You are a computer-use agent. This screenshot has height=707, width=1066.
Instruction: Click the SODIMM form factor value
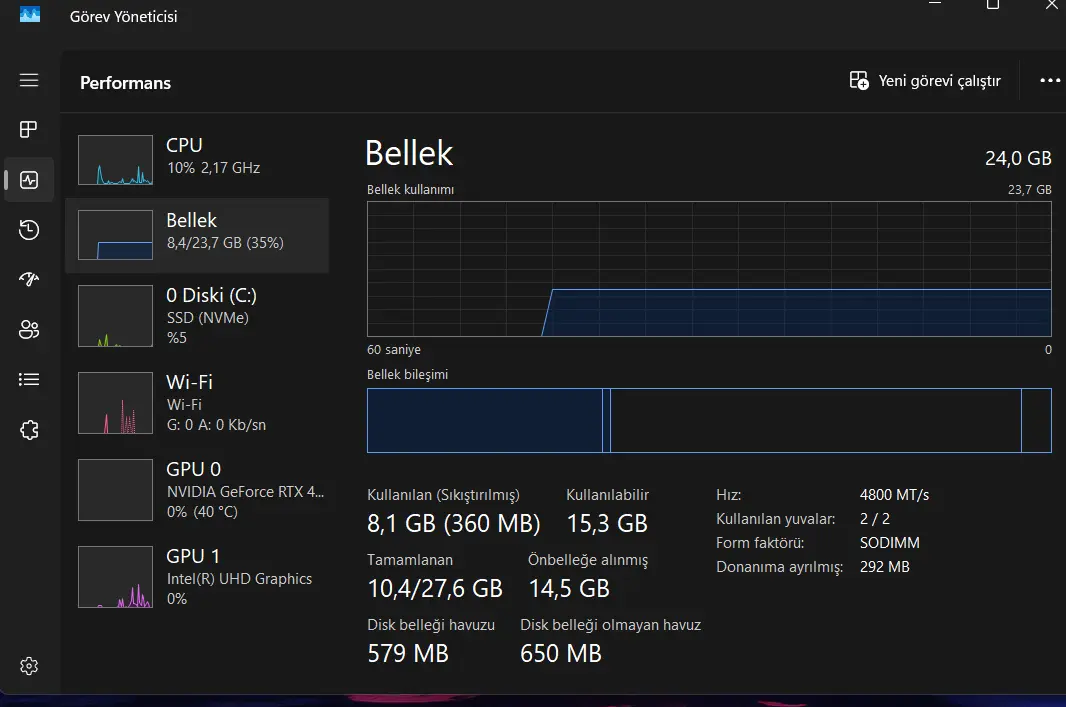[889, 542]
